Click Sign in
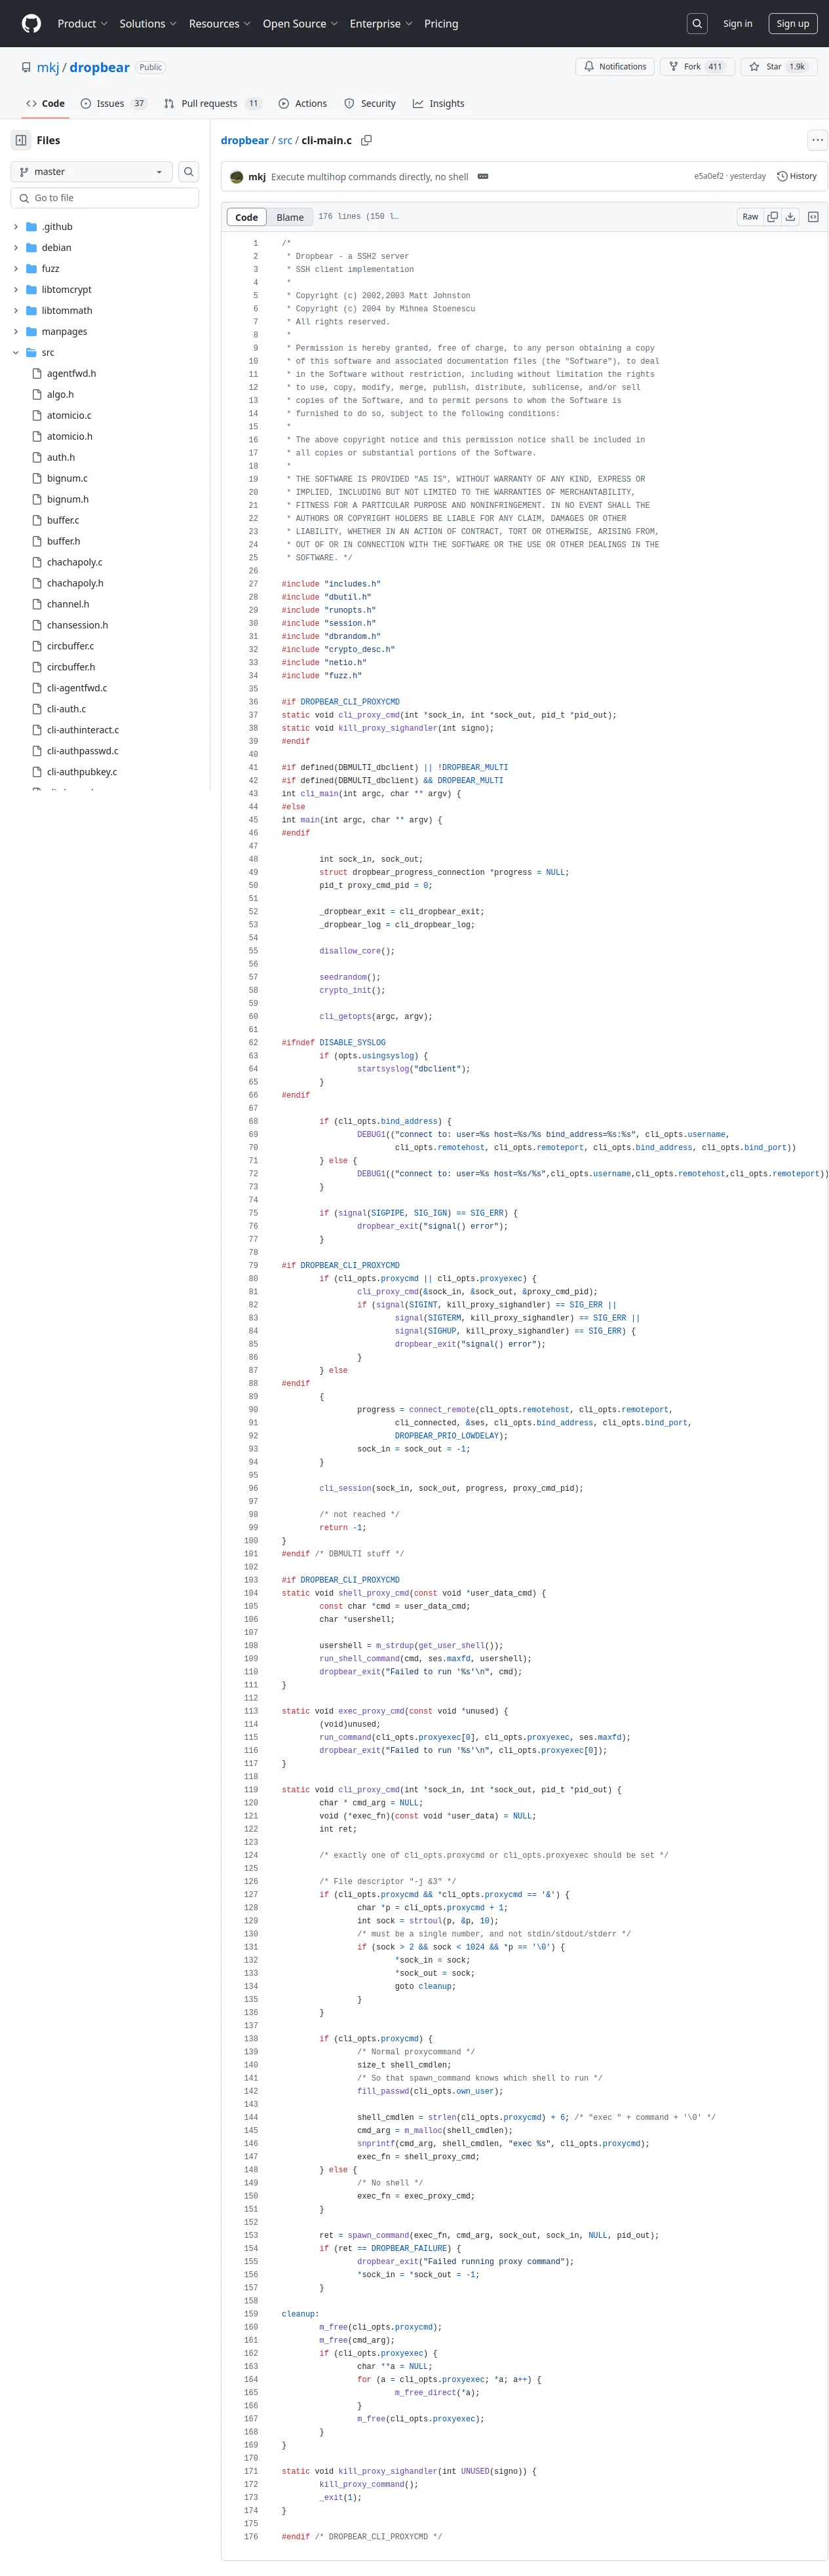829x2576 pixels. click(738, 24)
